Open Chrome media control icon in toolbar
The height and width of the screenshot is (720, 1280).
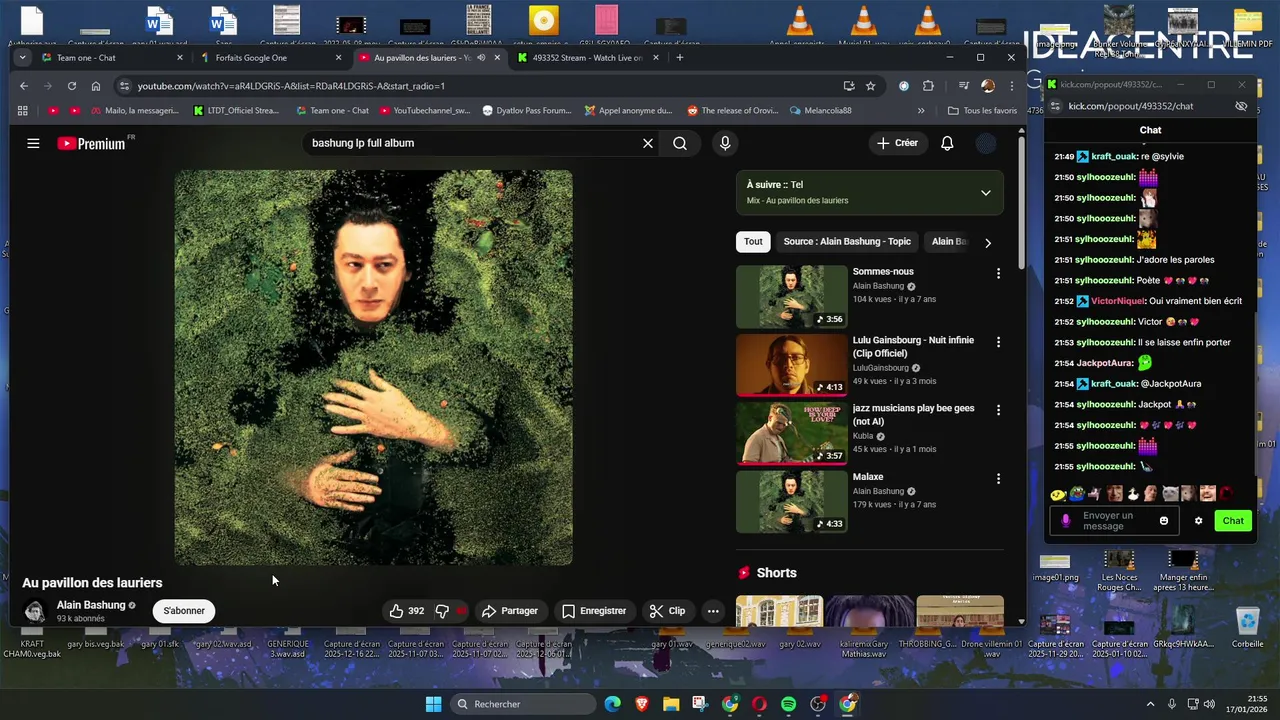click(x=963, y=86)
